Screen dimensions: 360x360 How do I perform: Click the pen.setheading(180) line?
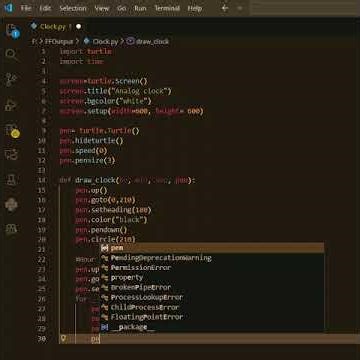click(x=113, y=210)
